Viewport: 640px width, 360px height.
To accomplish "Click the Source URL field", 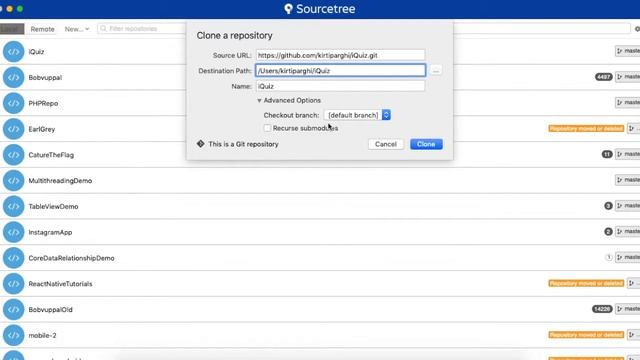I will [x=340, y=55].
